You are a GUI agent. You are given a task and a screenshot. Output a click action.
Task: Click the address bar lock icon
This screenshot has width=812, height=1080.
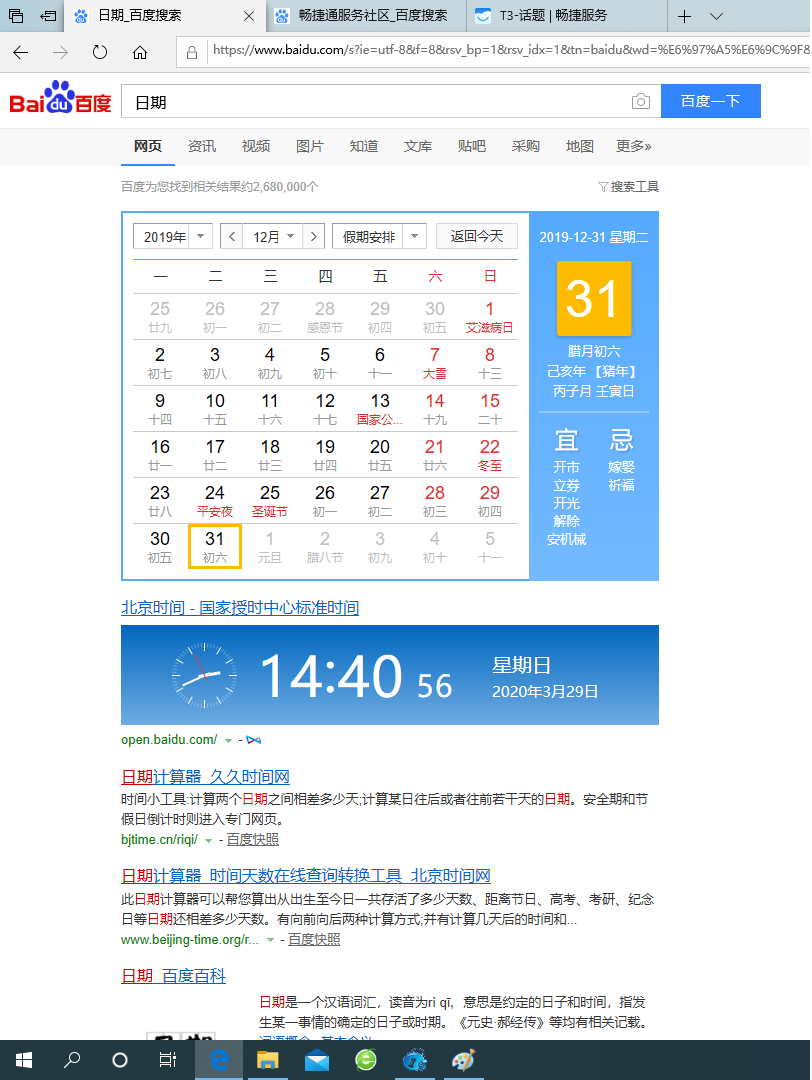[x=192, y=52]
